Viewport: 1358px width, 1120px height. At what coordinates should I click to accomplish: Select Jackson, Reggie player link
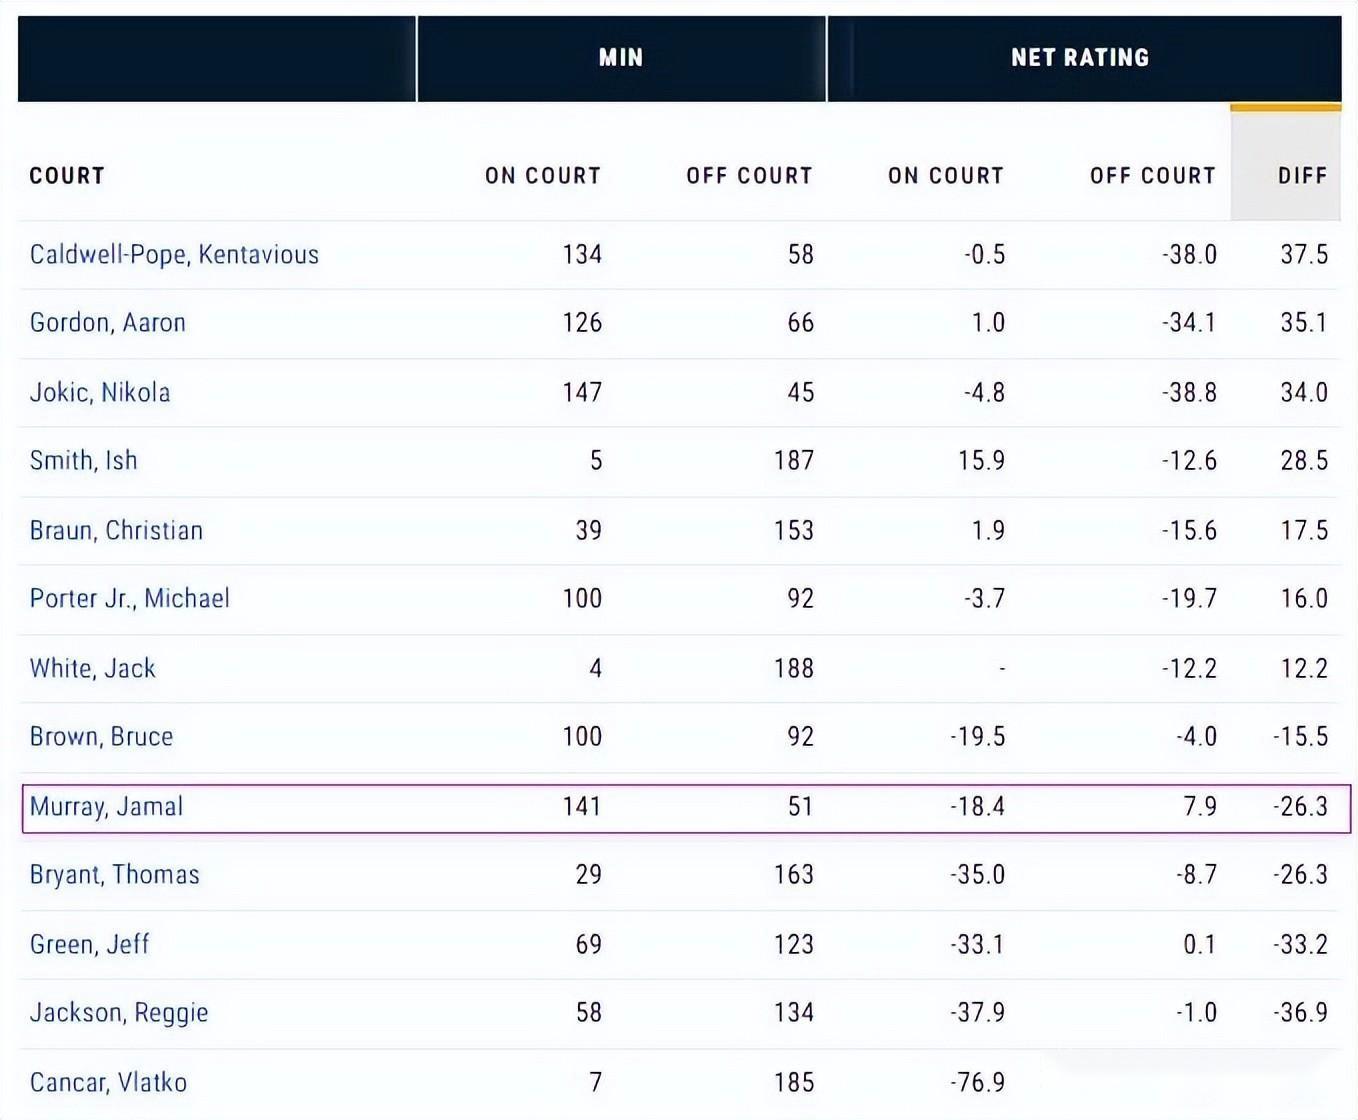point(119,1013)
